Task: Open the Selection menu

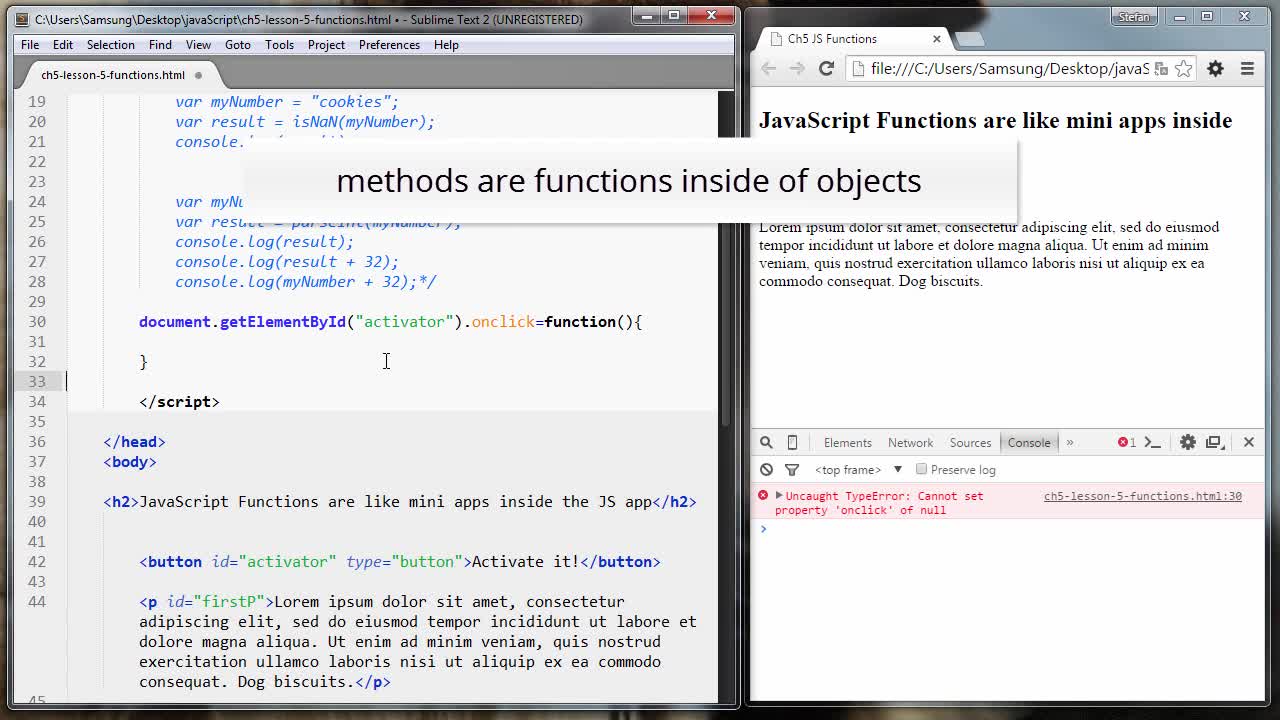Action: [110, 44]
